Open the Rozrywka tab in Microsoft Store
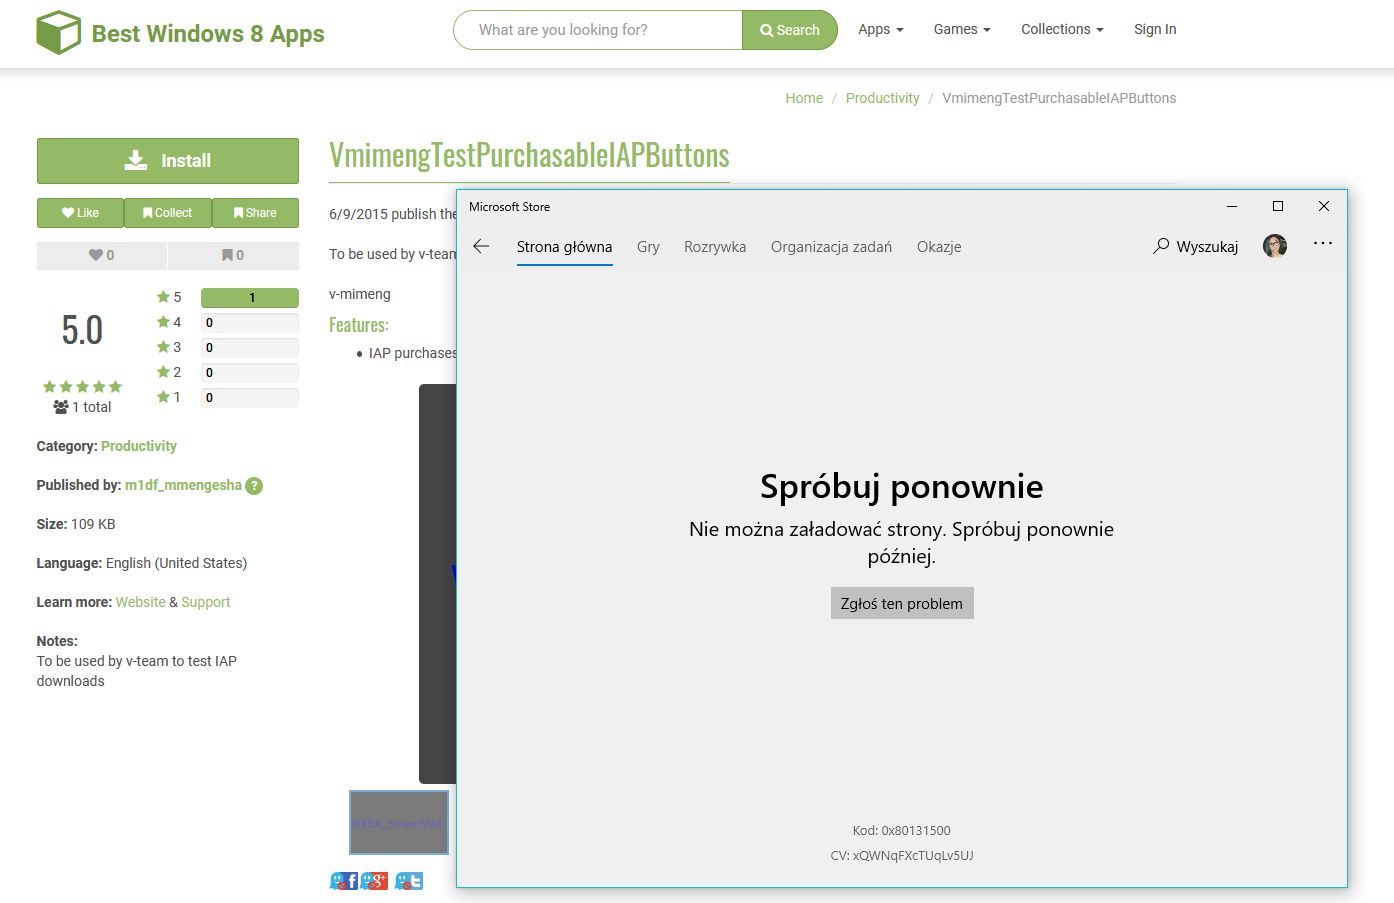 pos(715,247)
